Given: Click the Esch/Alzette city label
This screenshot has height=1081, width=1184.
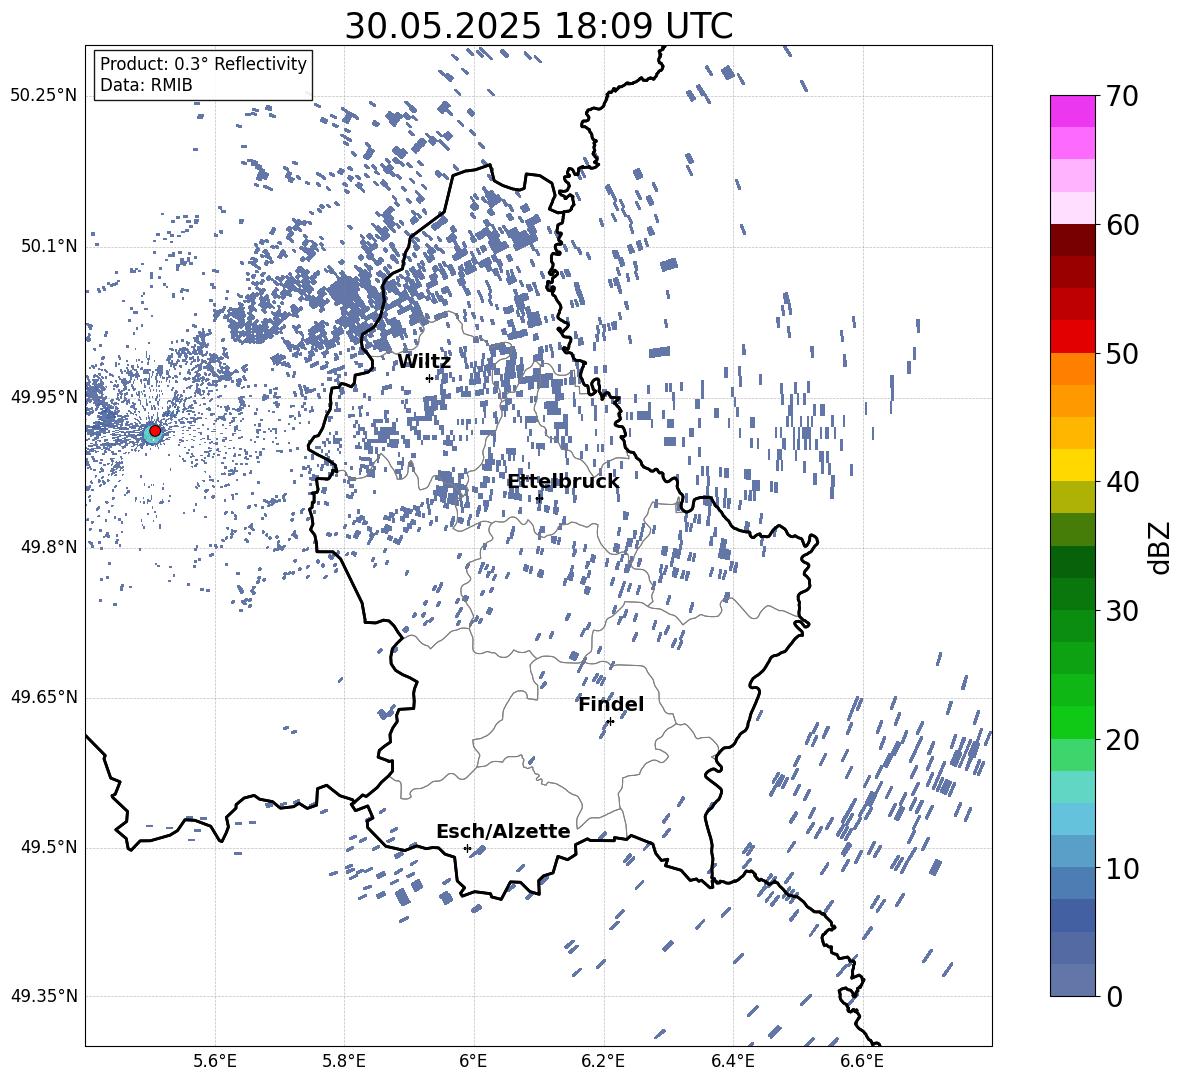Looking at the screenshot, I should (x=503, y=832).
